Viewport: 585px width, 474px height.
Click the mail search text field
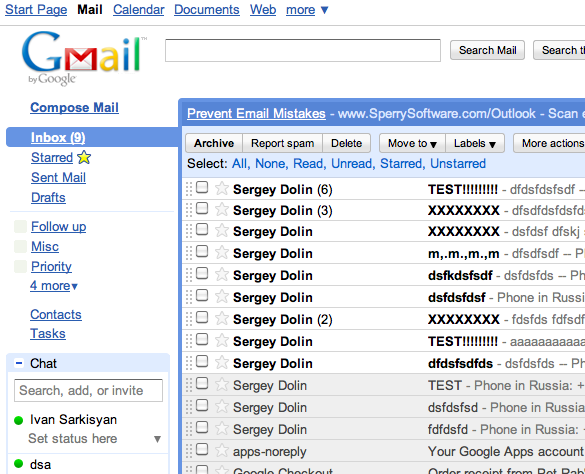pyautogui.click(x=303, y=50)
